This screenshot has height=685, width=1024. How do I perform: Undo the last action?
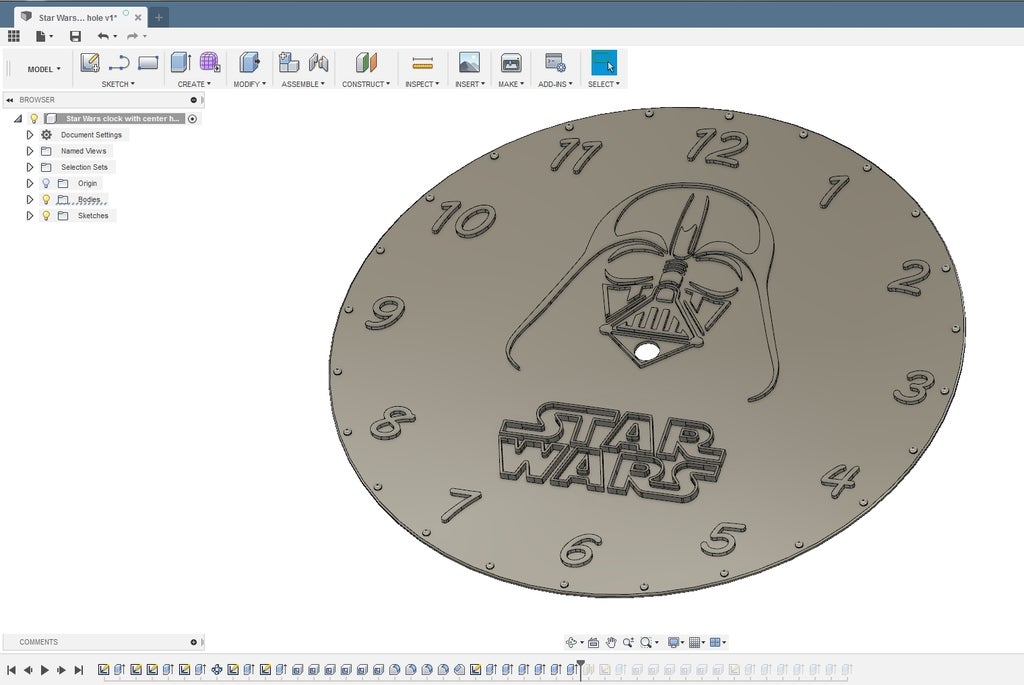[x=103, y=36]
